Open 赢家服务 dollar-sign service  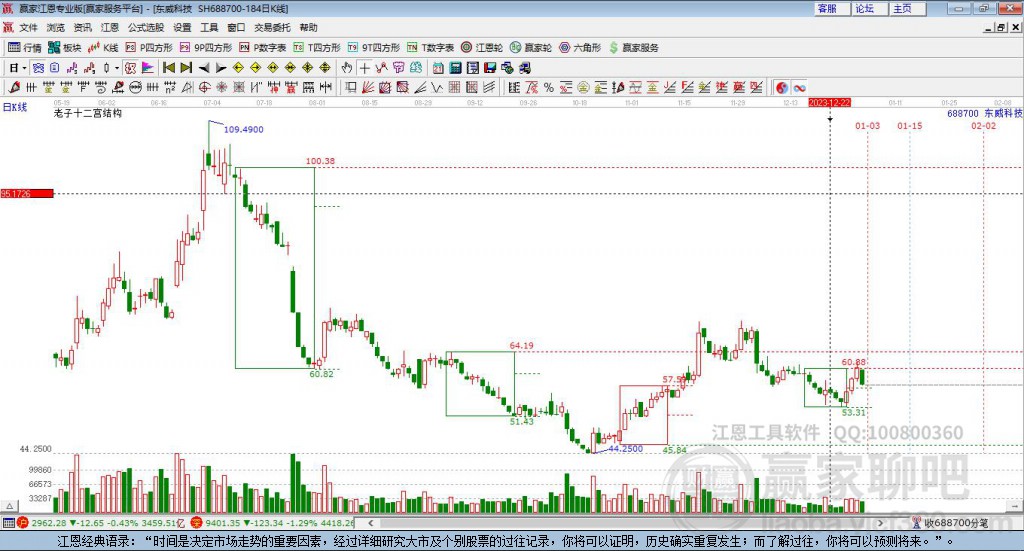click(633, 48)
